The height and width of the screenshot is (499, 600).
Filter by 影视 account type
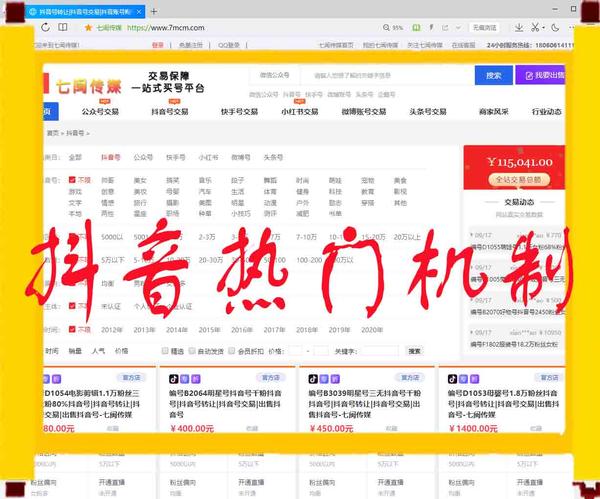(x=400, y=191)
